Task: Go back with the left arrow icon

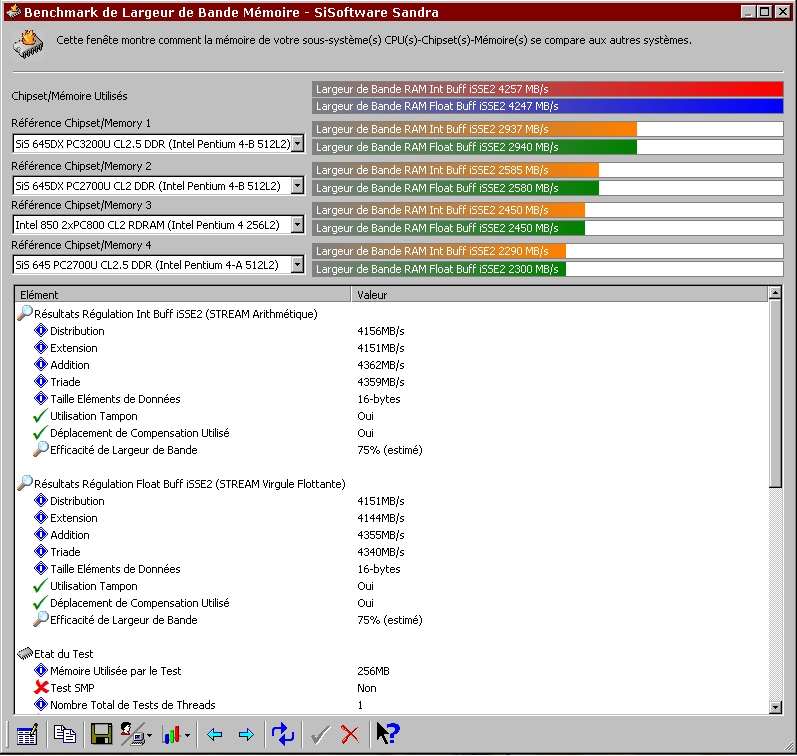Action: click(214, 735)
